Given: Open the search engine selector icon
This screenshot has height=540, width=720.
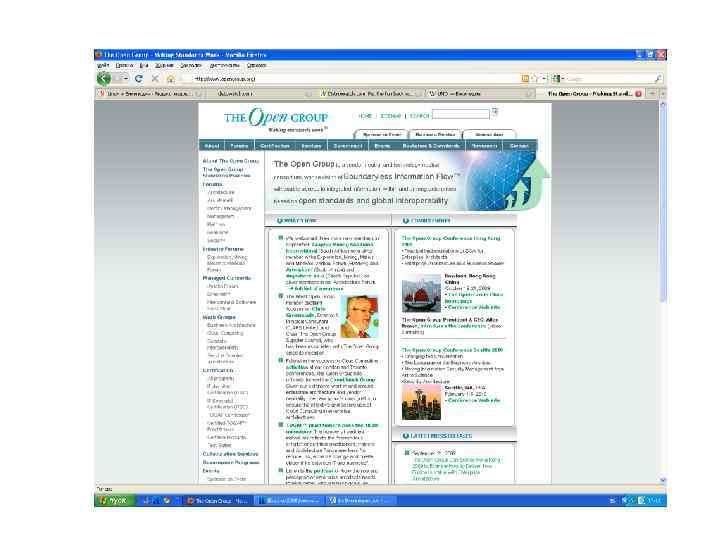Looking at the screenshot, I should tap(557, 79).
